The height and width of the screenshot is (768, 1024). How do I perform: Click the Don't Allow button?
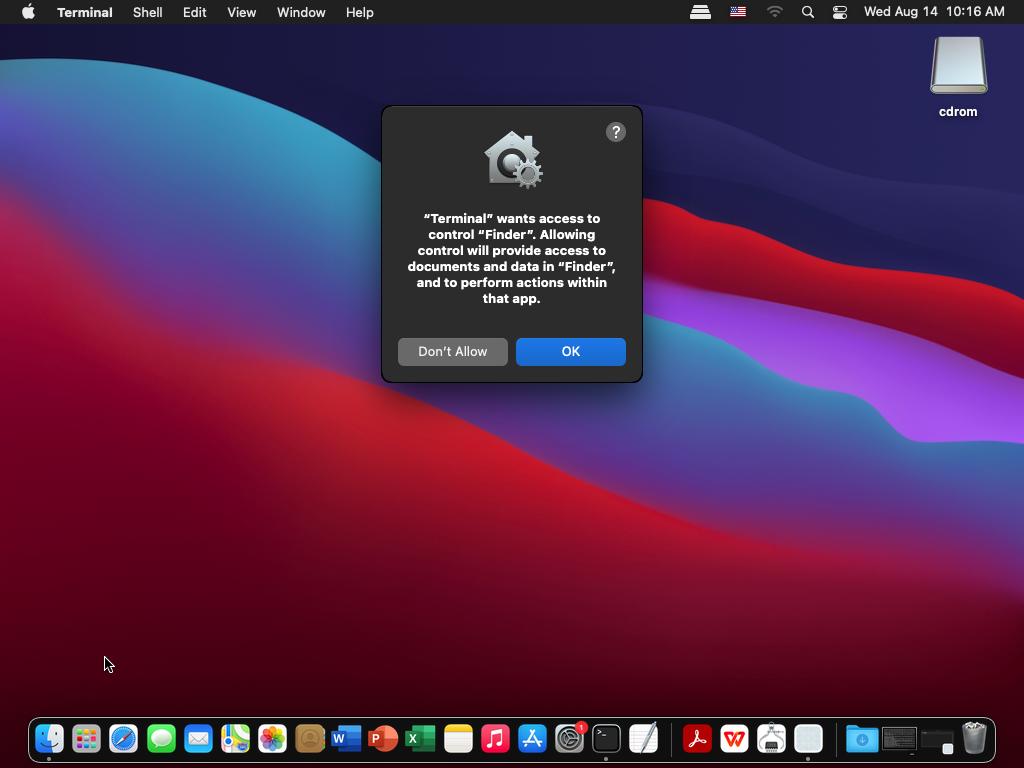click(x=453, y=351)
